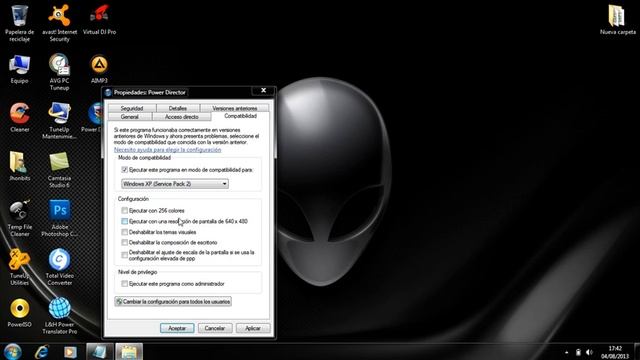The image size is (640, 360).
Task: Click the Show desktop strip
Action: pyautogui.click(x=637, y=351)
